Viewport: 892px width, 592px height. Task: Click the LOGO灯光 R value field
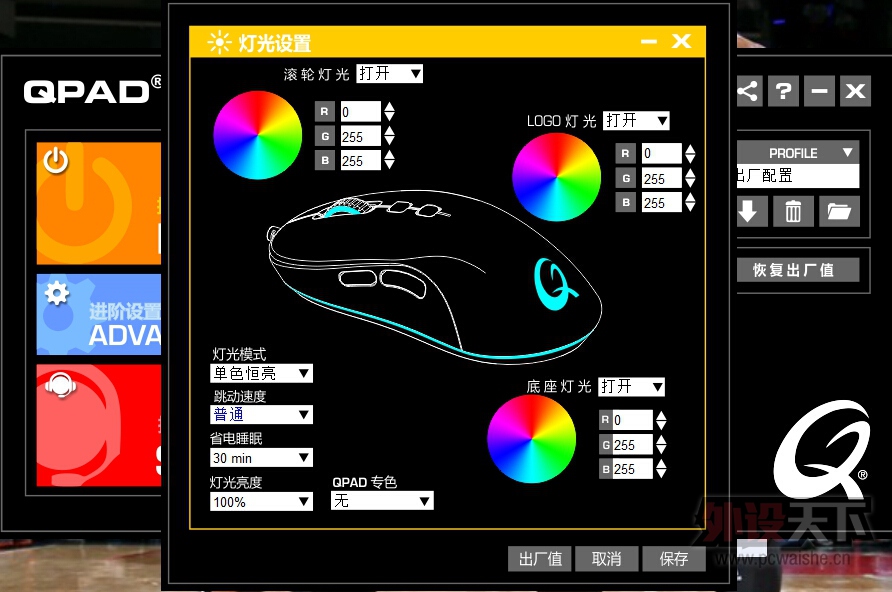[x=662, y=153]
